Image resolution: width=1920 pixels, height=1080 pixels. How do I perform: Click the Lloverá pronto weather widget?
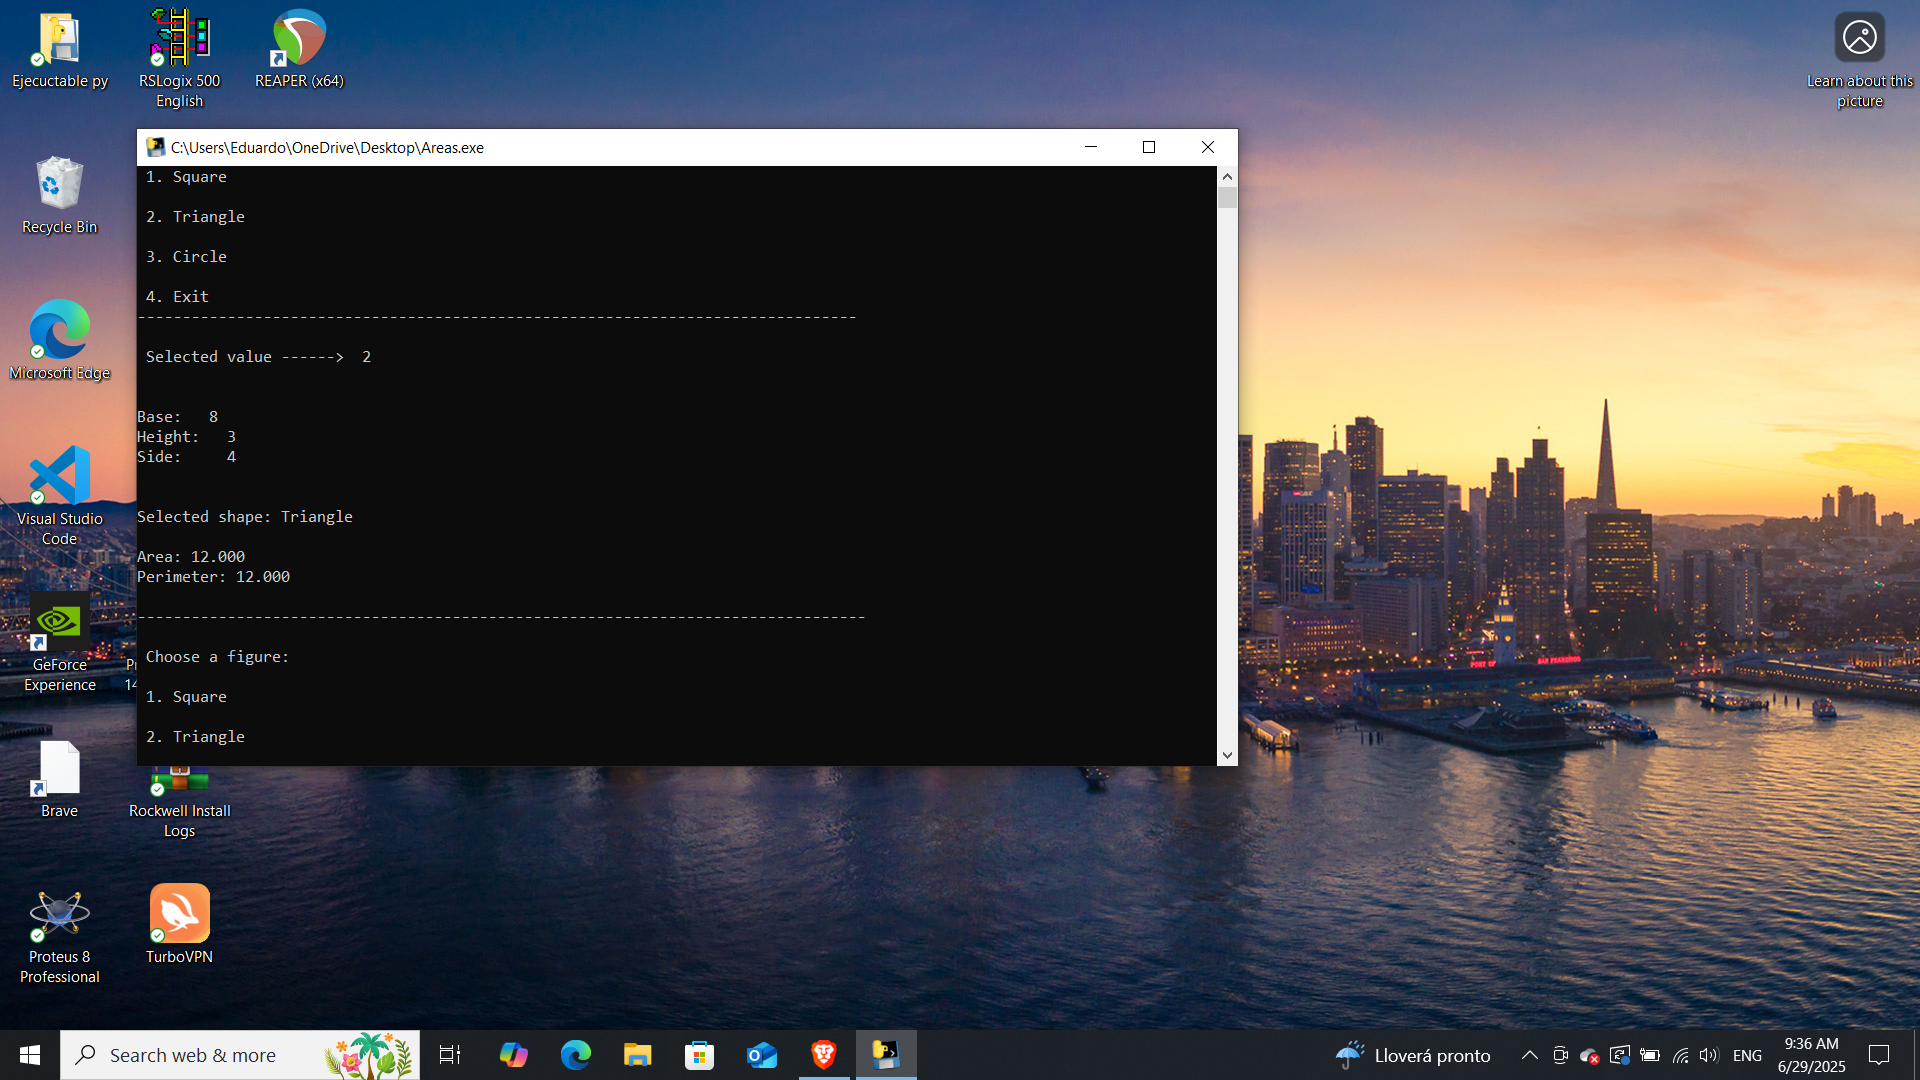pyautogui.click(x=1412, y=1055)
